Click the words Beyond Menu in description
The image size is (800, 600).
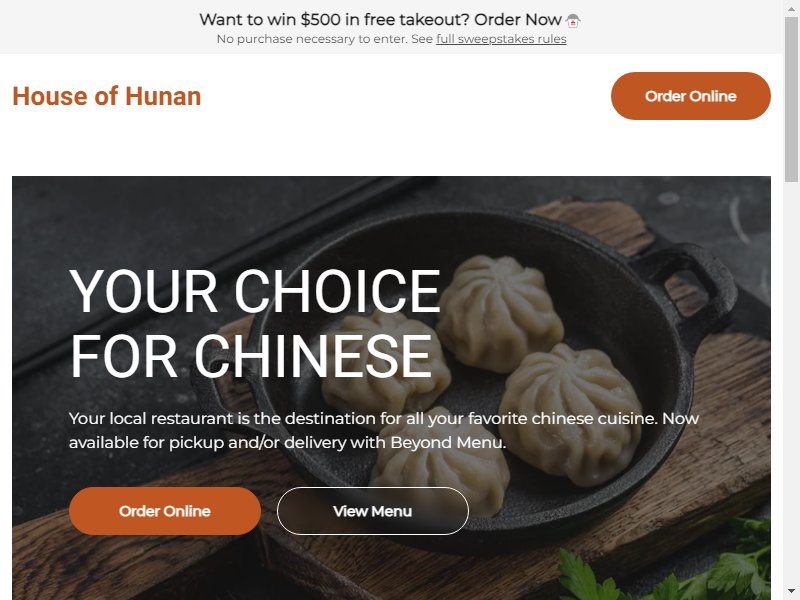(447, 442)
